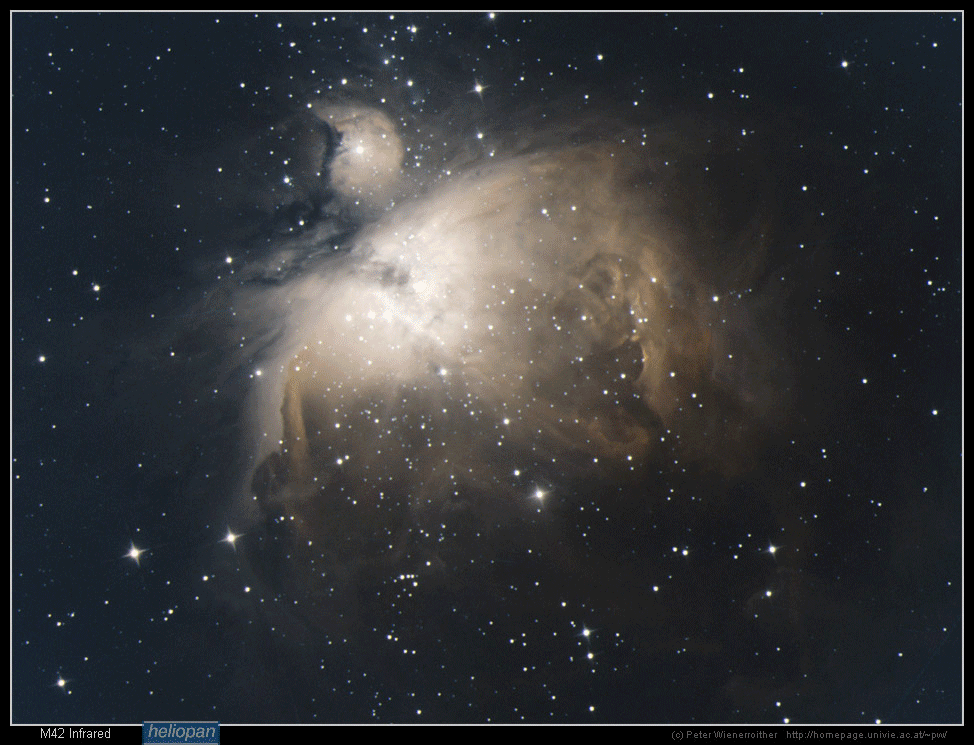
Task: Open the homepage.univie.ac.at URL text
Action: (867, 735)
